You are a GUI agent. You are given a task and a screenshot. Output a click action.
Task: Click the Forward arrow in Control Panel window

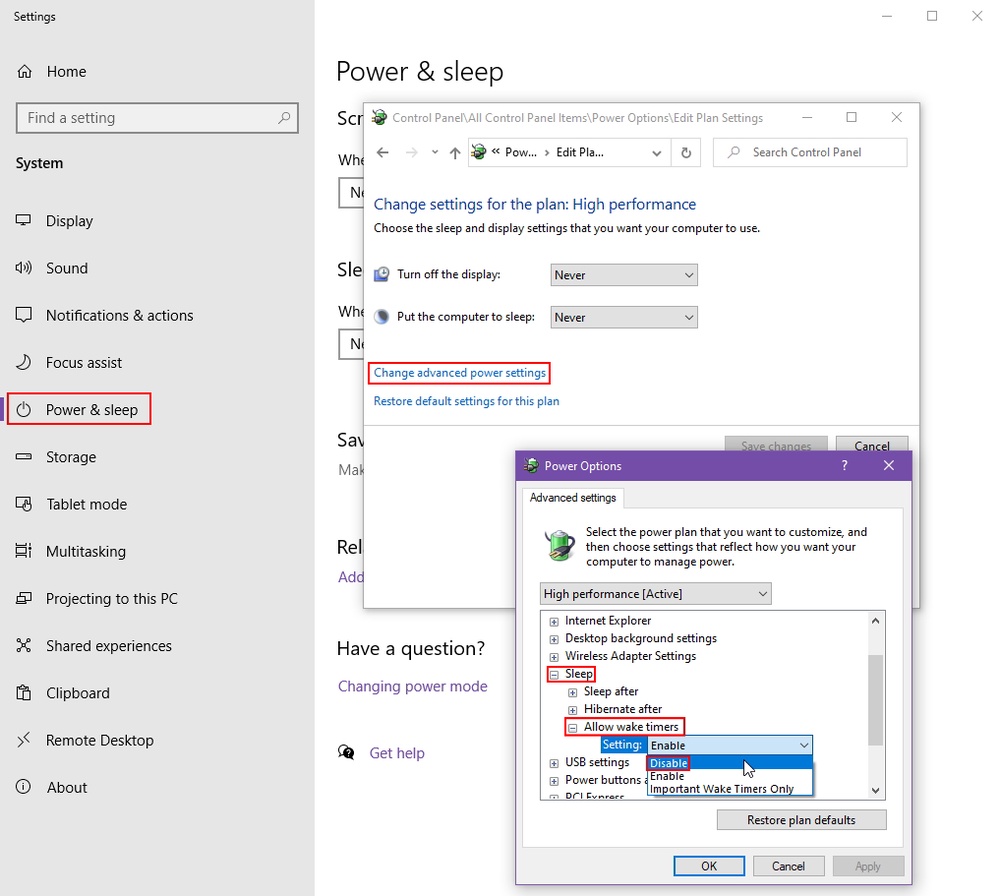pos(412,152)
